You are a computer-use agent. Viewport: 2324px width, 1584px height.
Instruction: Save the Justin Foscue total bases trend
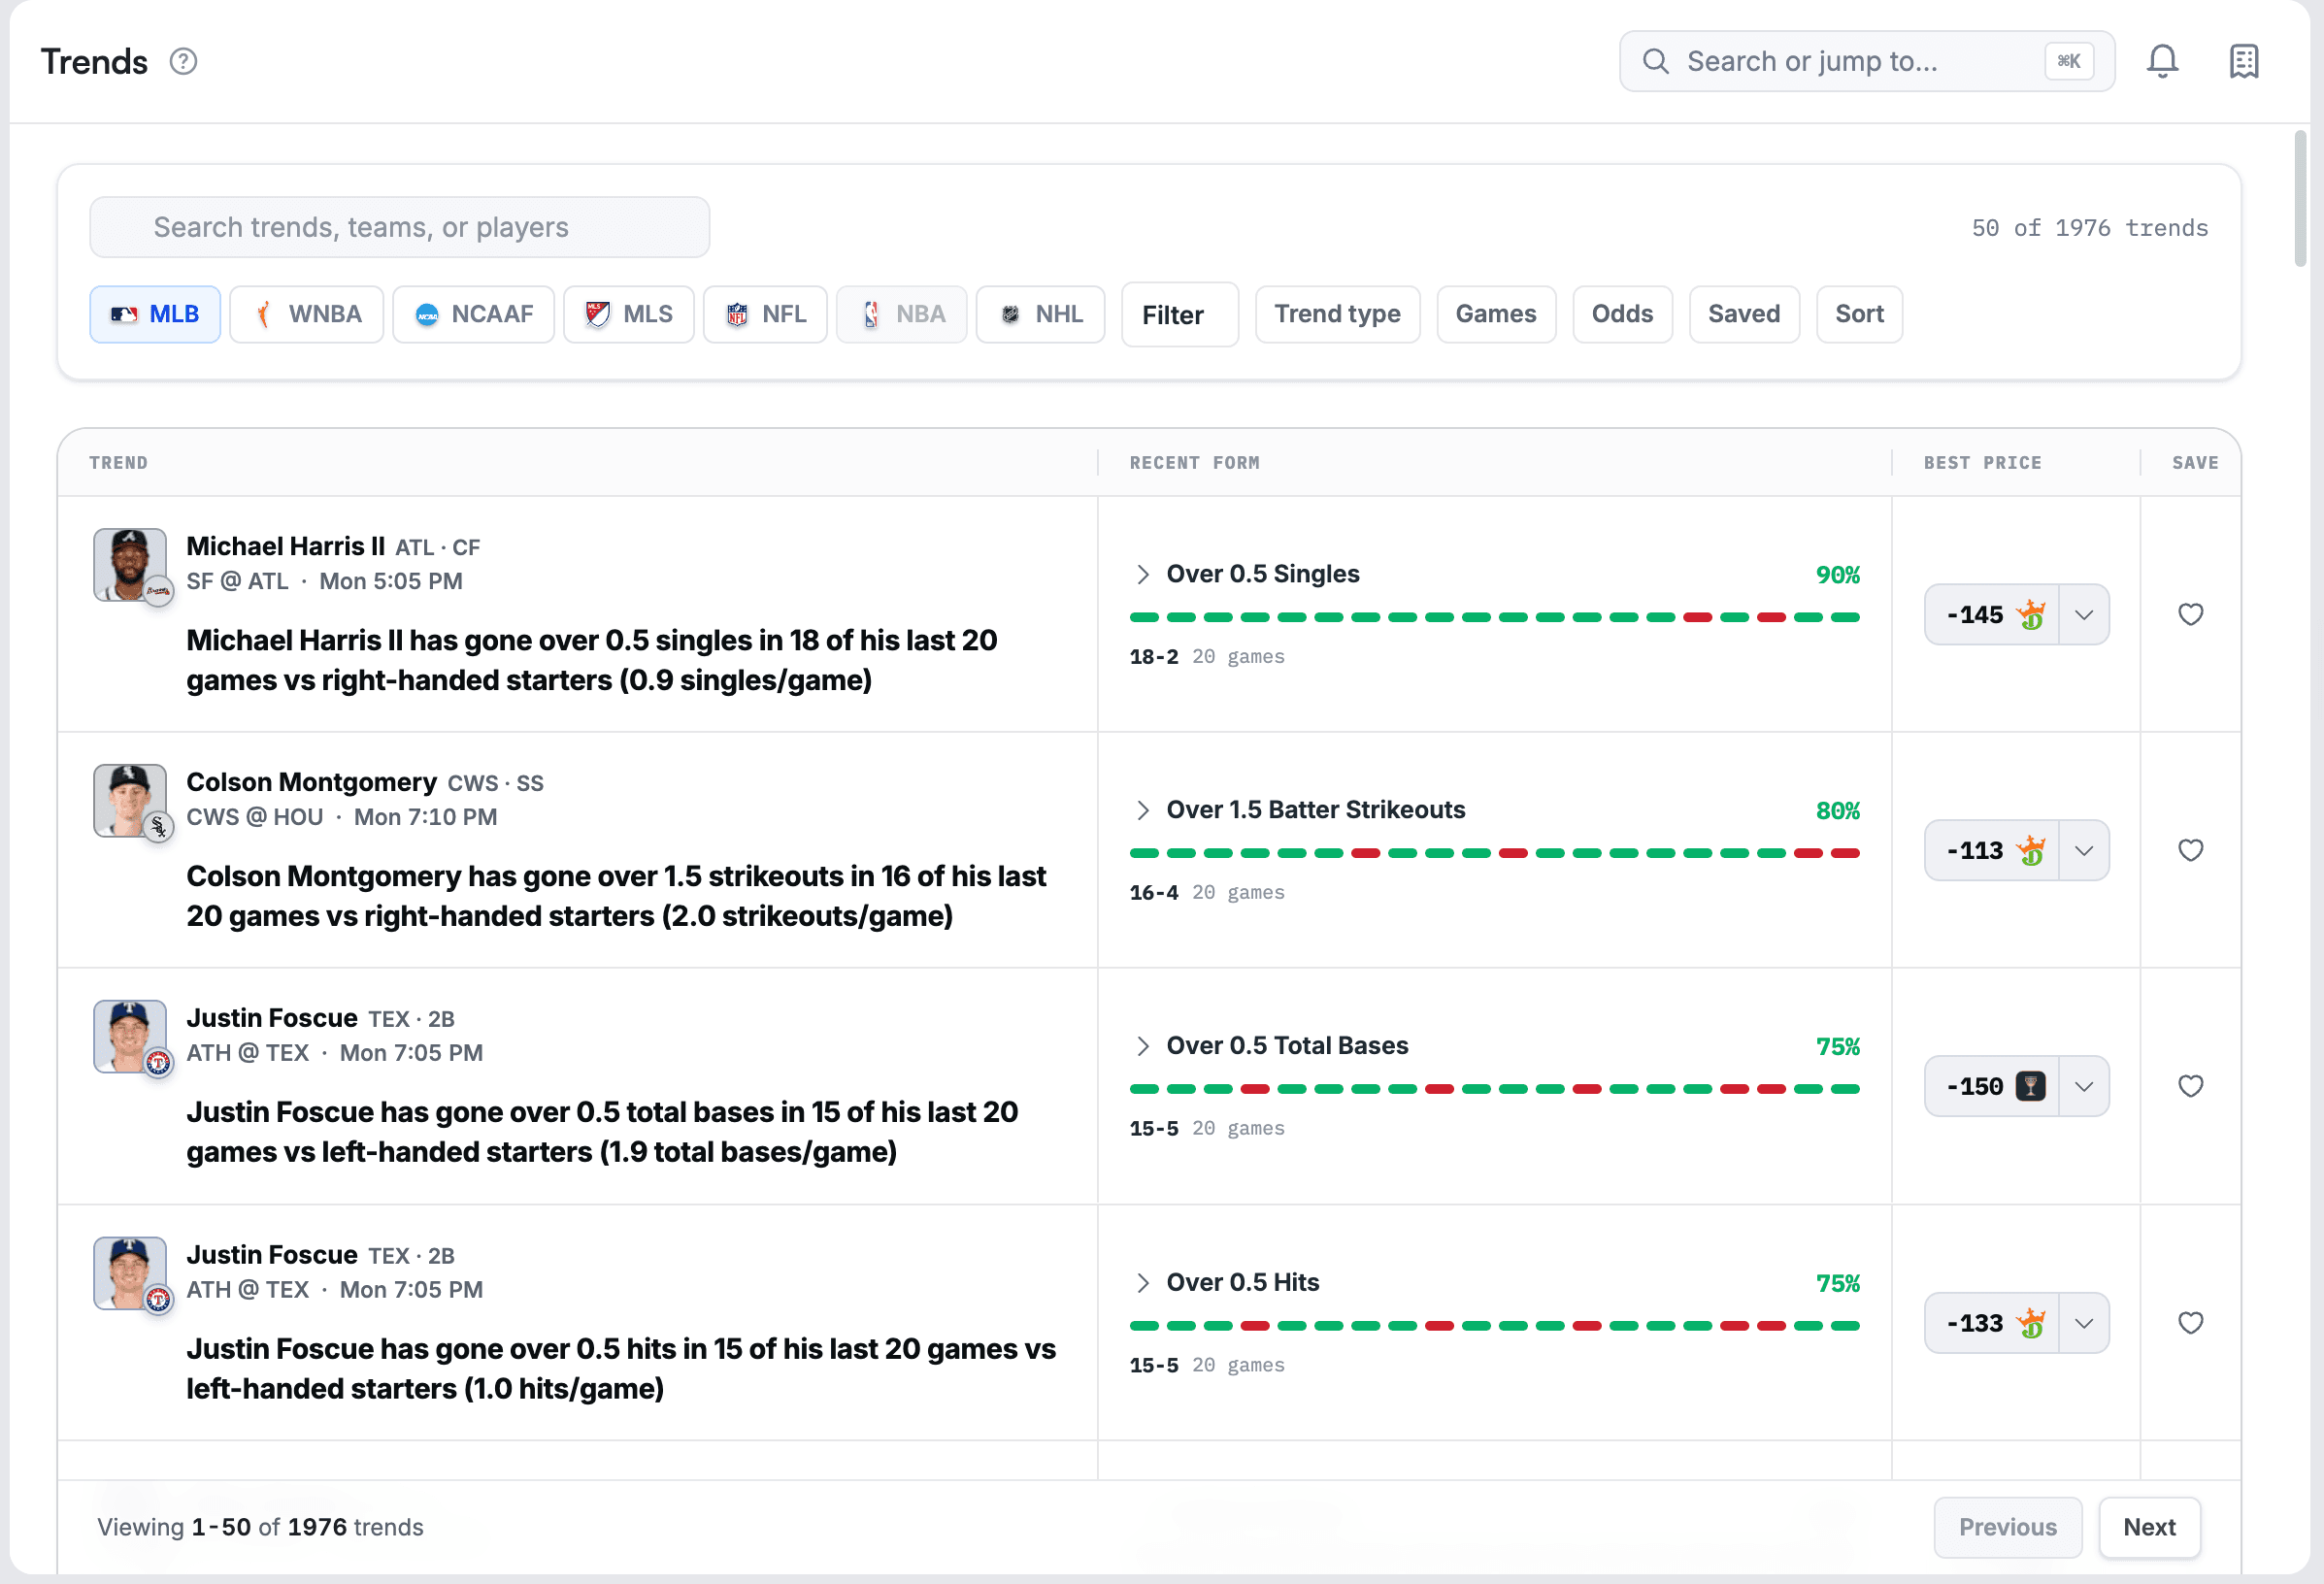point(2191,1086)
